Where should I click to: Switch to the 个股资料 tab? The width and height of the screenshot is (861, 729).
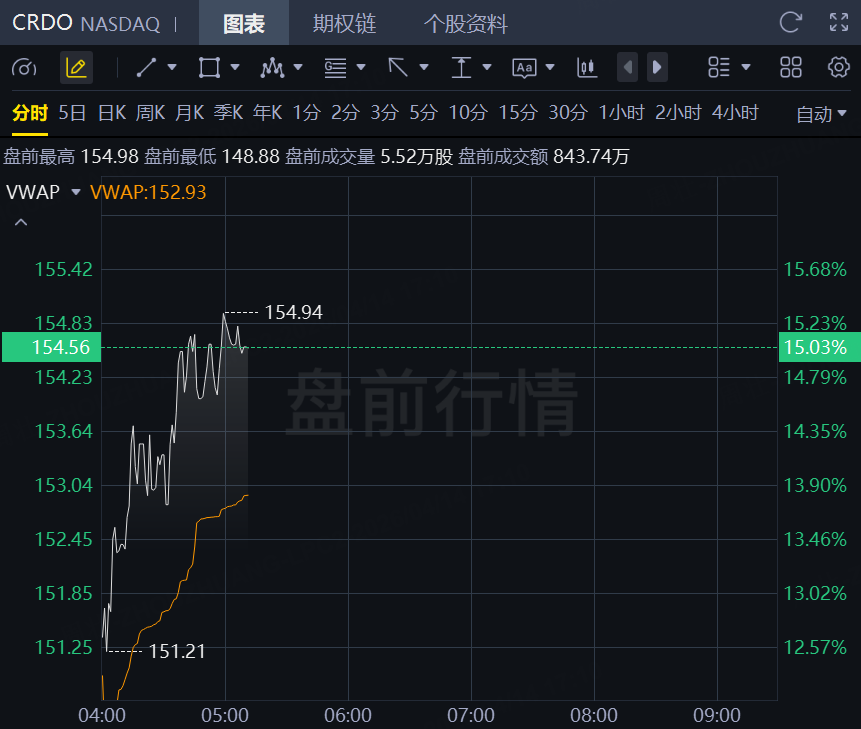pos(466,23)
